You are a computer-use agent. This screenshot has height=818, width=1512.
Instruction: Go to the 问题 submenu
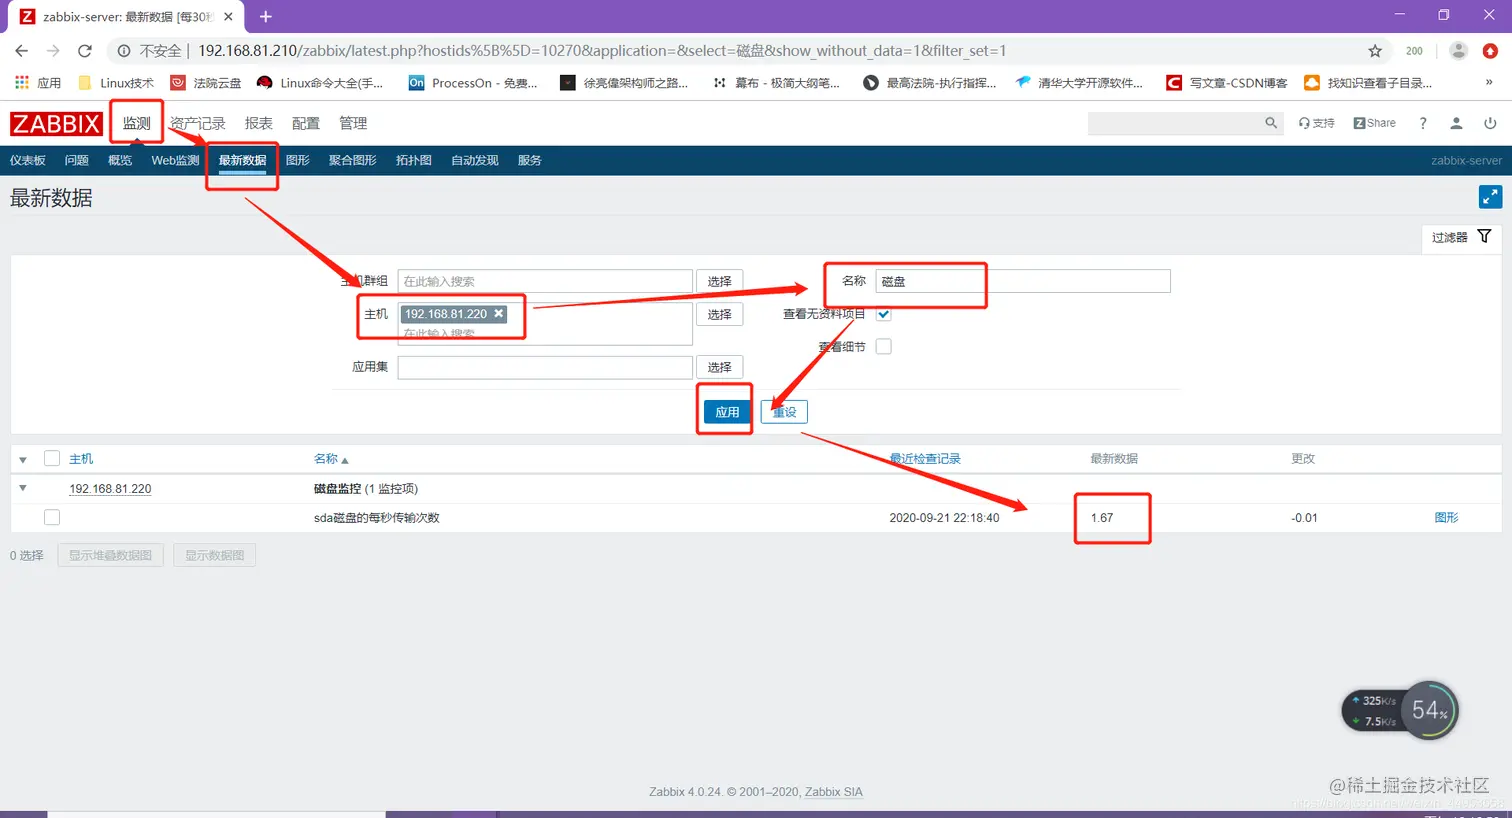[76, 160]
